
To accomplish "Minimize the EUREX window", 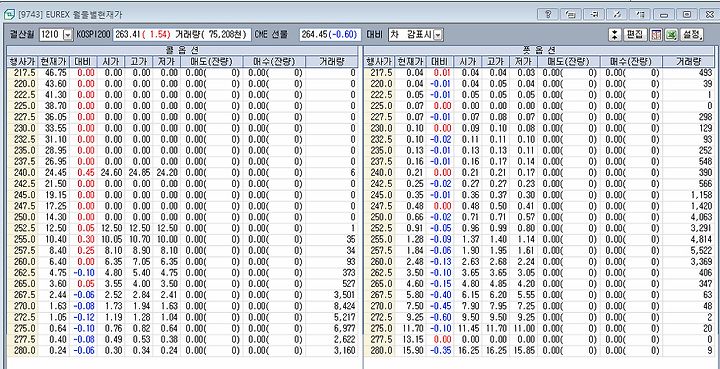I will 664,14.
